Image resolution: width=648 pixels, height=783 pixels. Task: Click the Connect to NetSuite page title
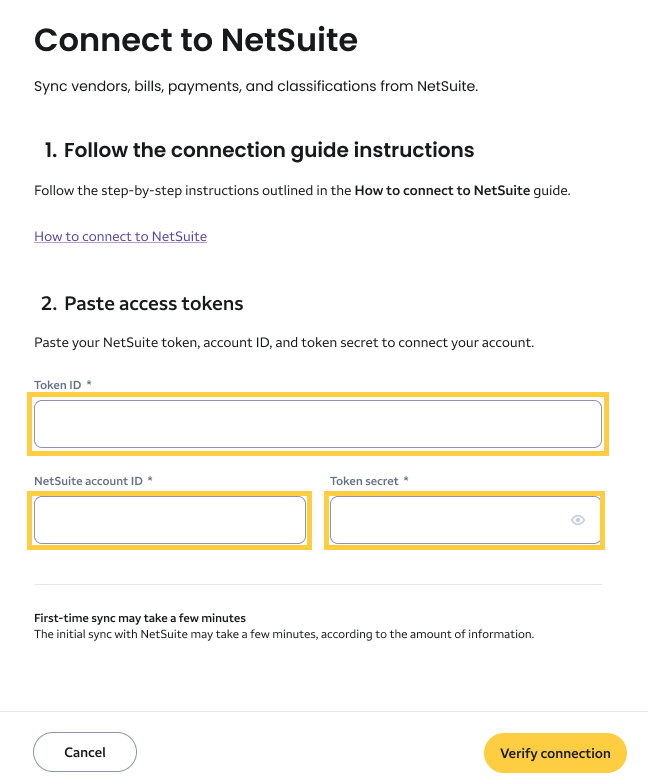pos(196,40)
